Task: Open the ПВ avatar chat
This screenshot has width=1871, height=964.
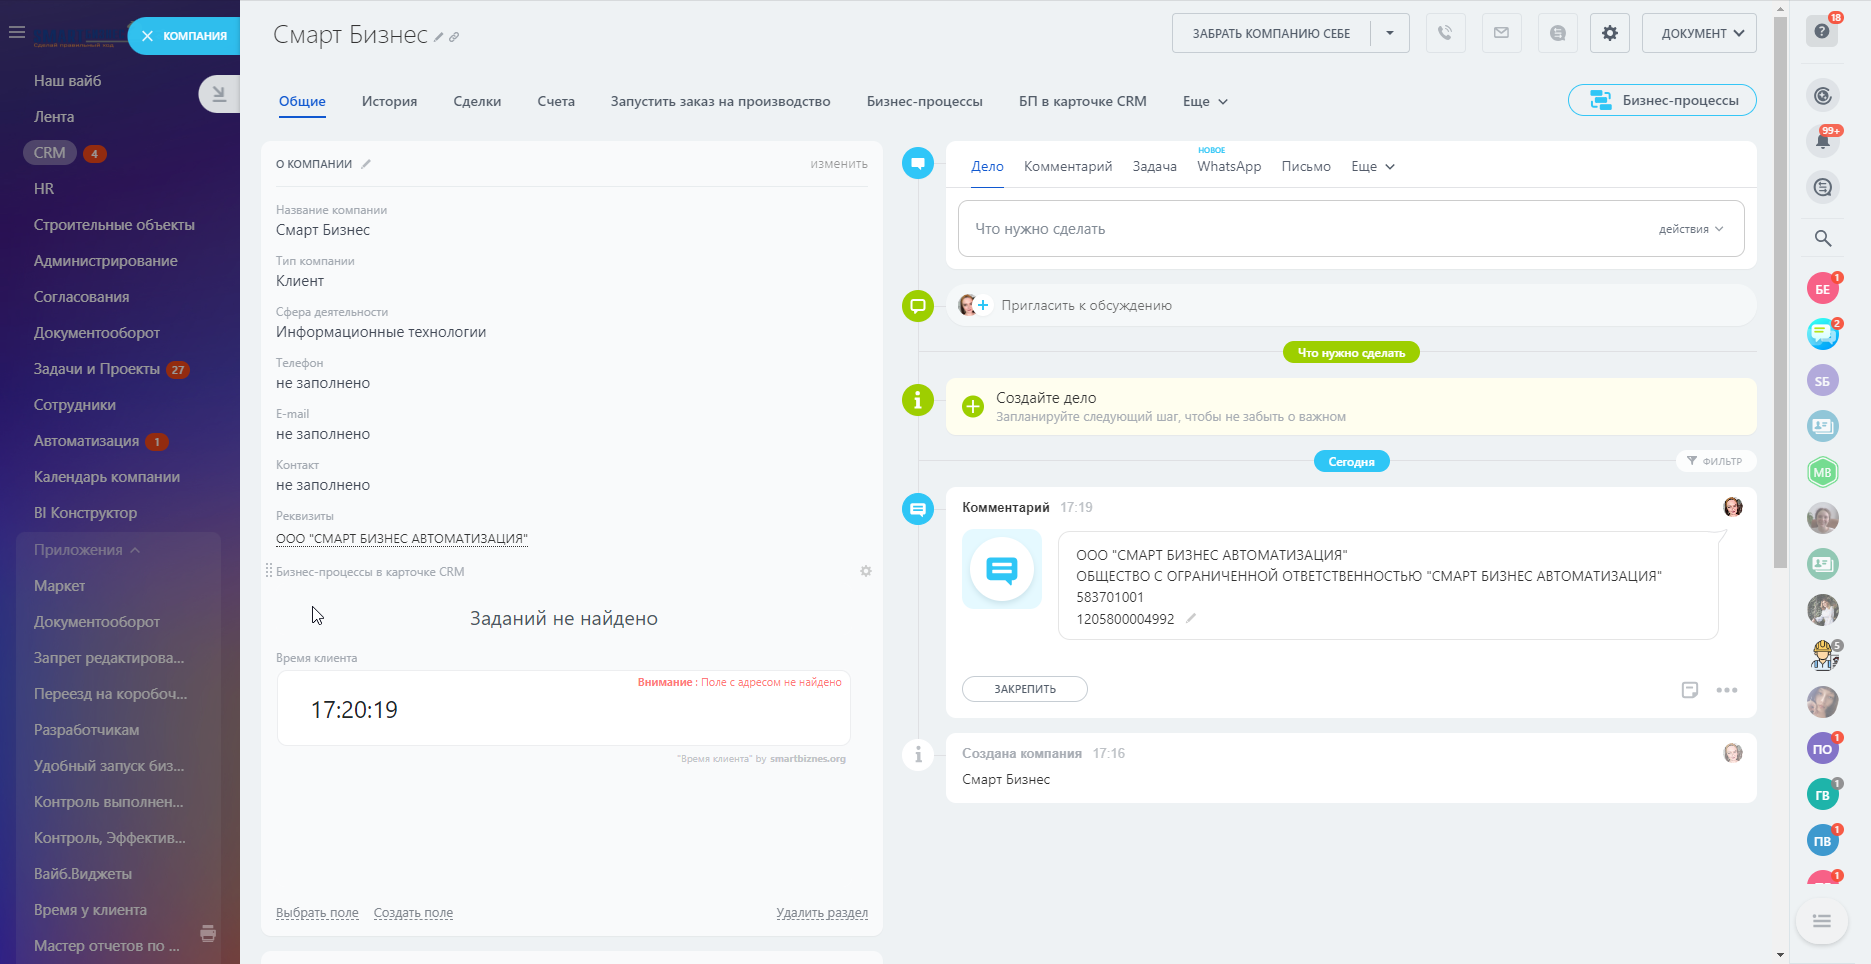Action: point(1822,841)
